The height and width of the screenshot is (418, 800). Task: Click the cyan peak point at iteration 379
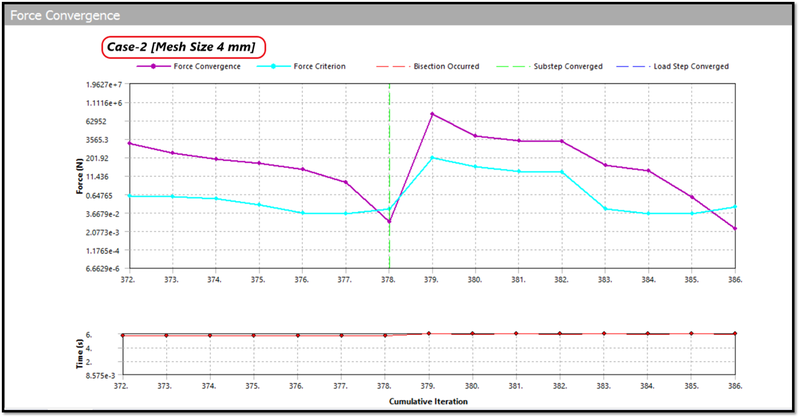[432, 158]
